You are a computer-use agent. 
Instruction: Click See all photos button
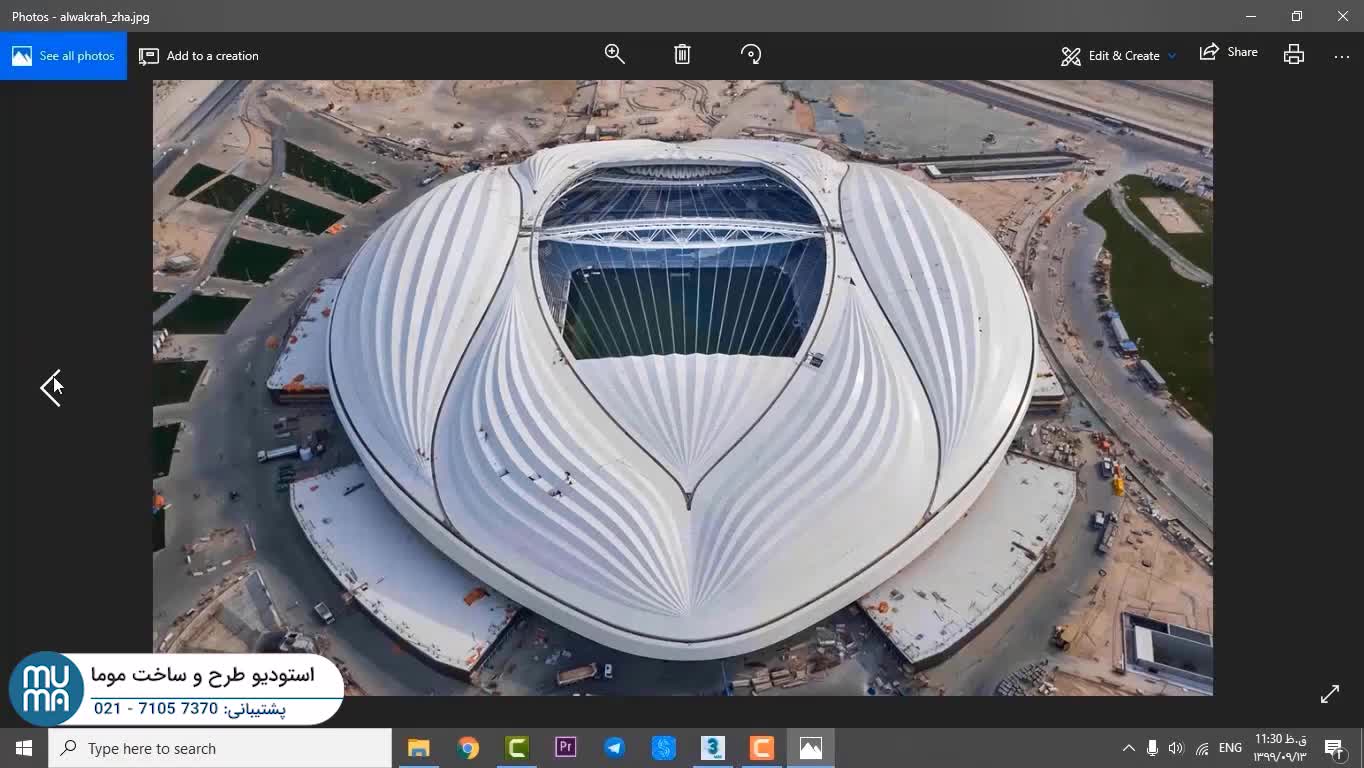[x=64, y=56]
